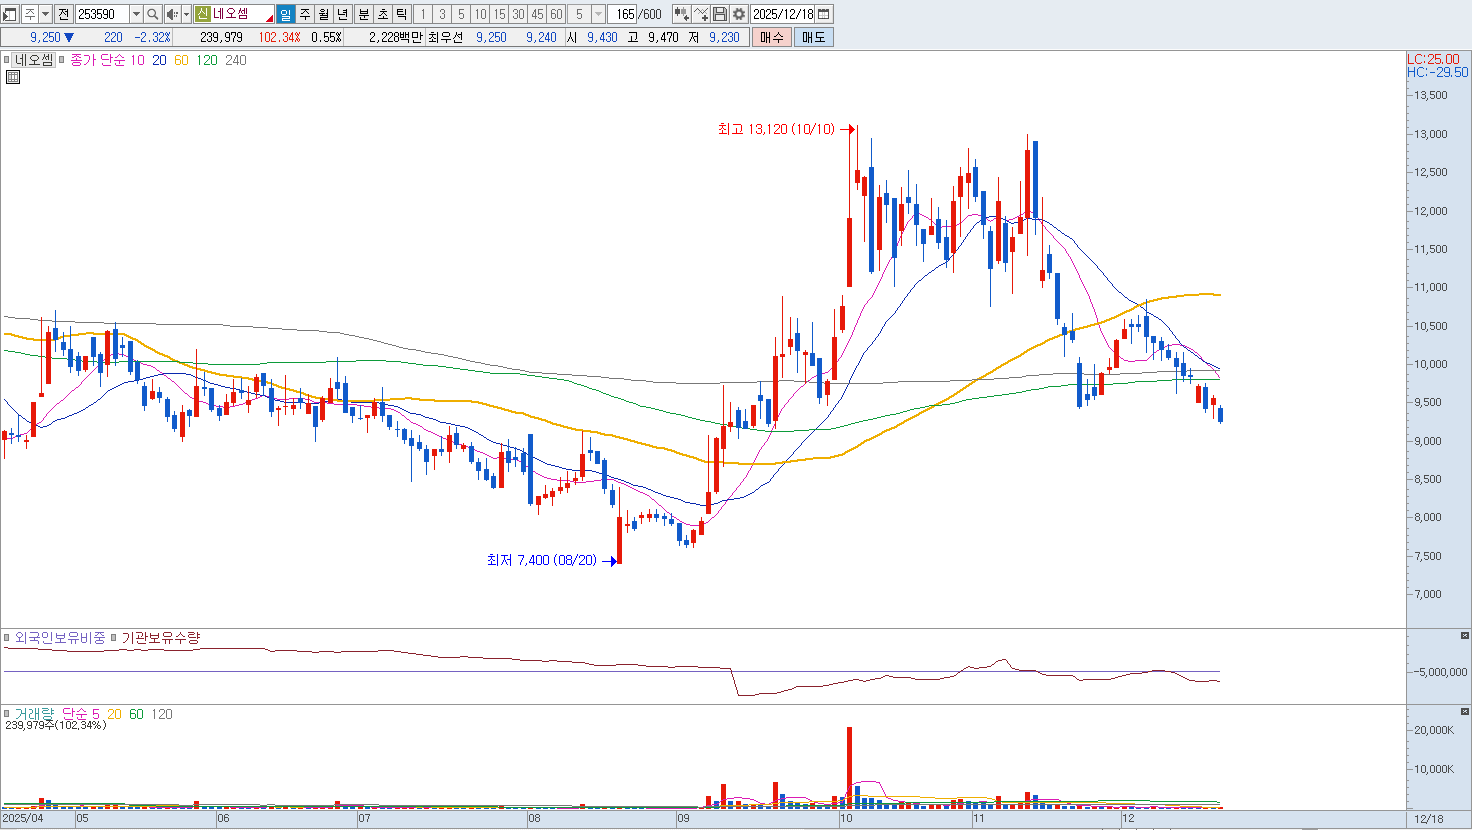Click the 매수 buy button

tap(771, 37)
